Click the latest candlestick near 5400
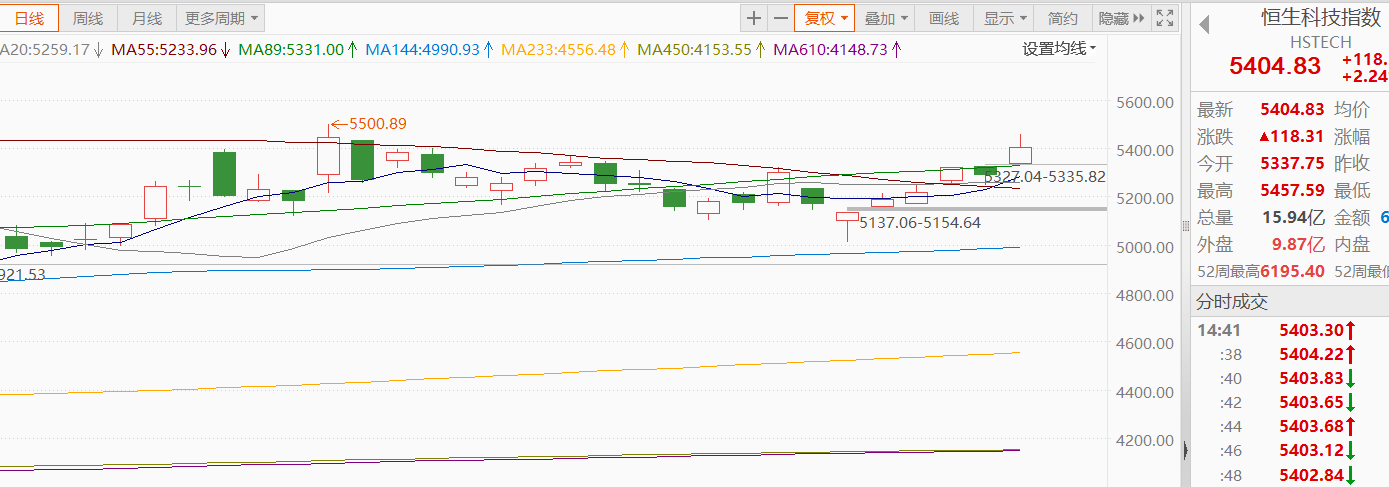Viewport: 1389px width, 487px height. click(1020, 154)
